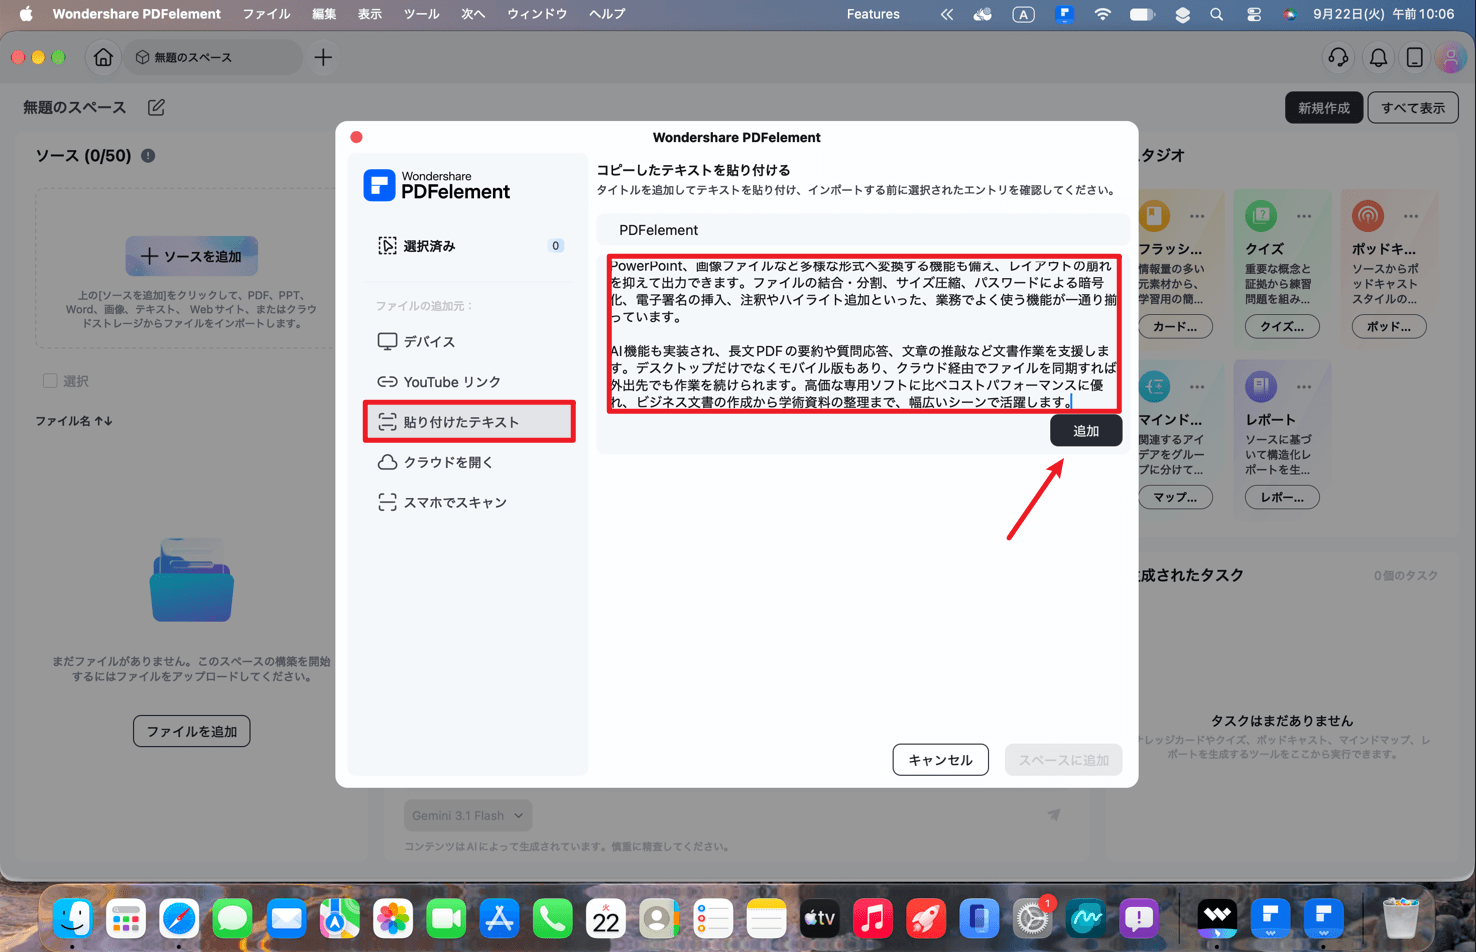
Task: Open more options on ポッドキャスト card
Action: click(1411, 216)
